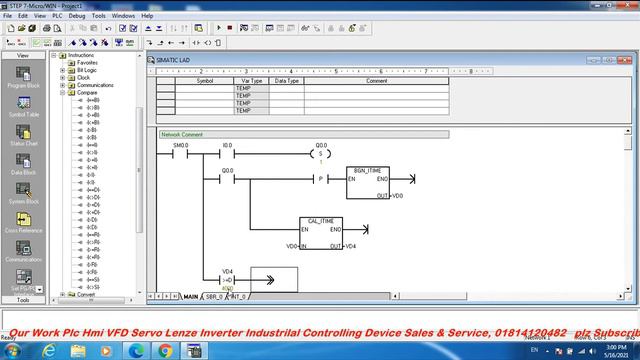Open the Program Block view
This screenshot has width=640, height=360.
tap(23, 78)
